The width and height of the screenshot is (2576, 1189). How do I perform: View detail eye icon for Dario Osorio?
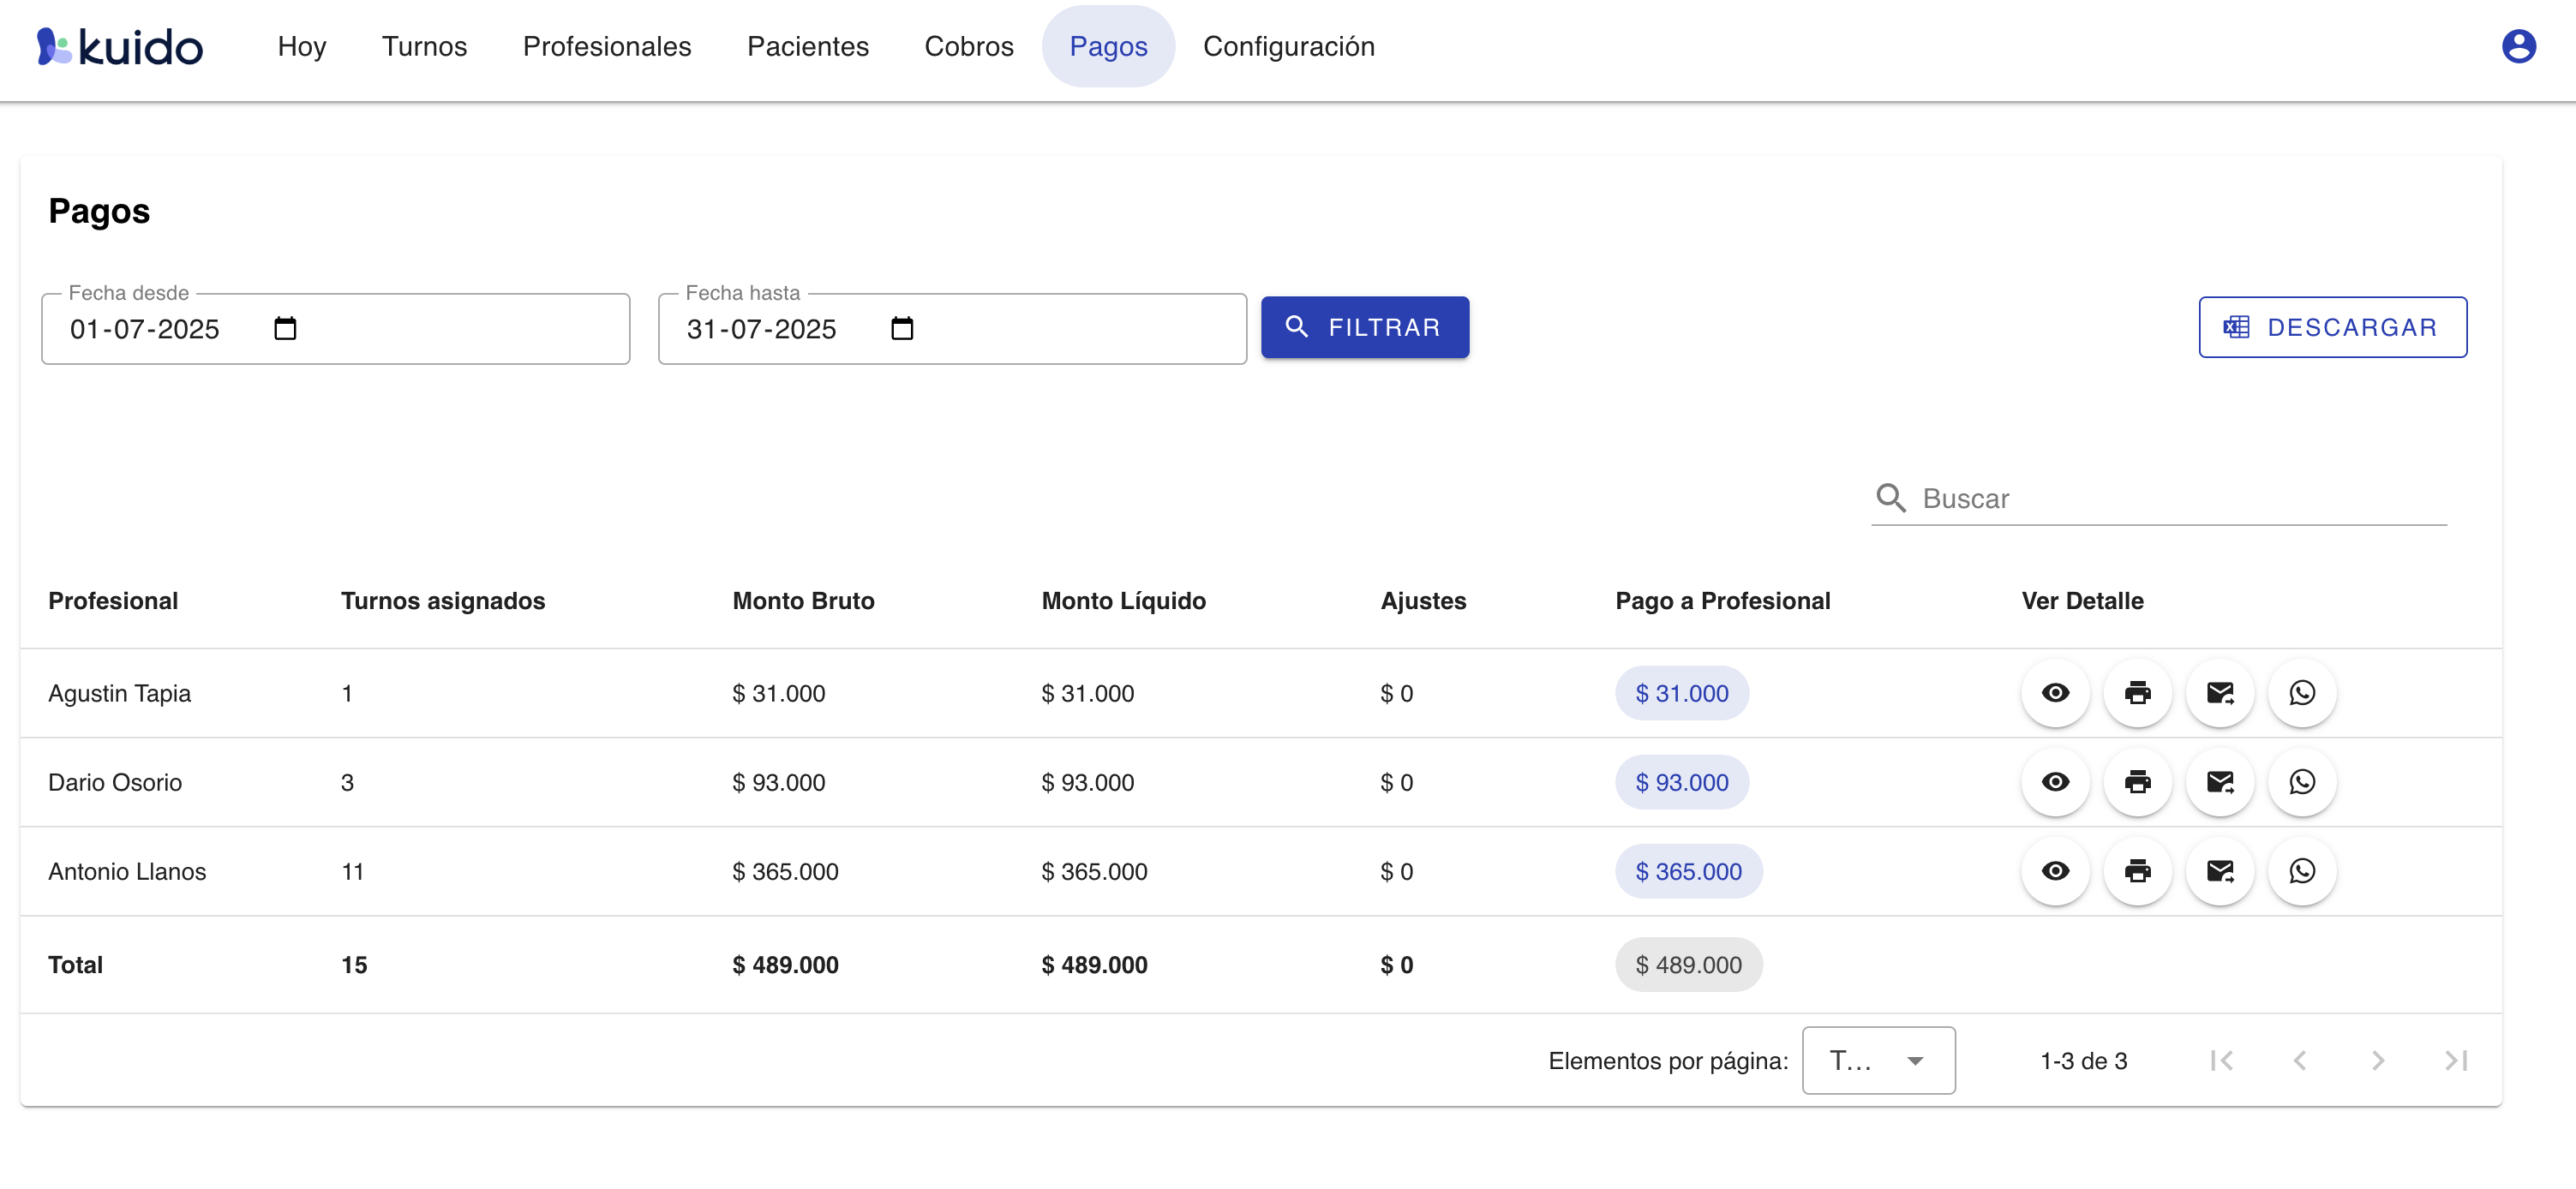point(2055,781)
